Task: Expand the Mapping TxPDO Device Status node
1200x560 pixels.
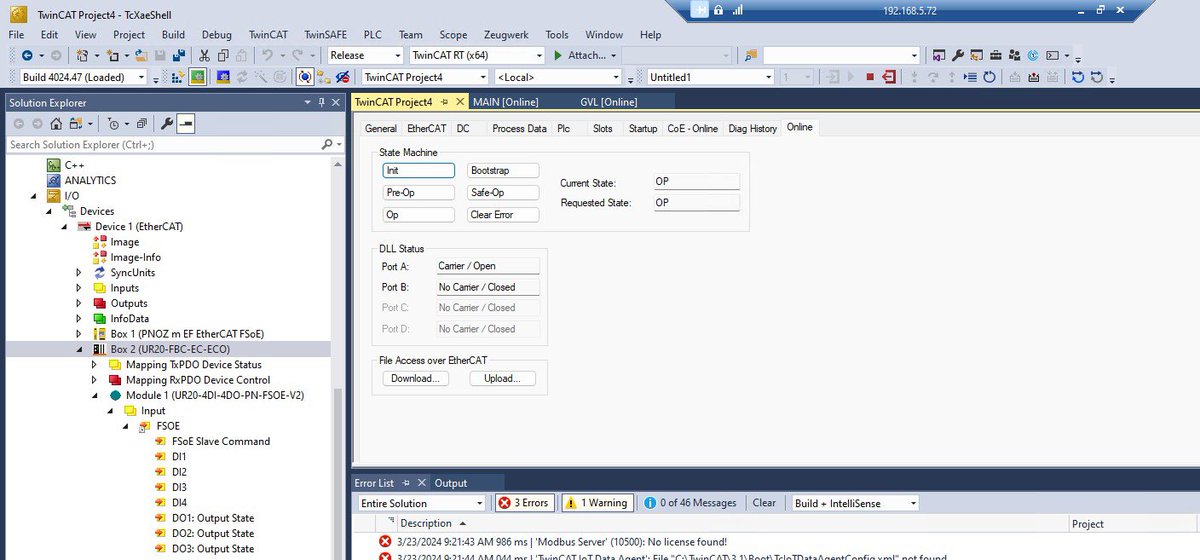Action: (x=94, y=365)
